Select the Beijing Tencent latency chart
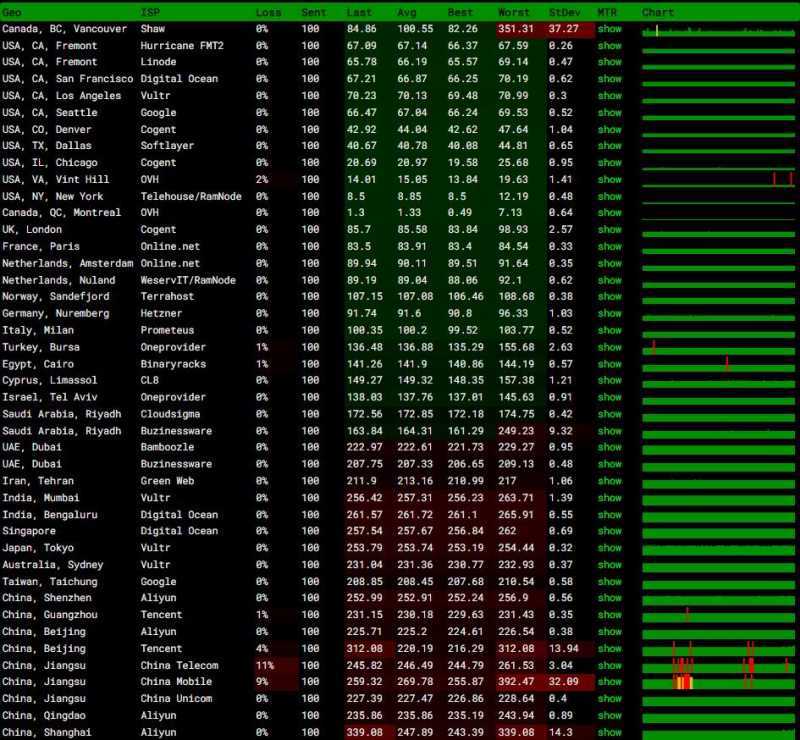This screenshot has height=740, width=800. point(718,649)
